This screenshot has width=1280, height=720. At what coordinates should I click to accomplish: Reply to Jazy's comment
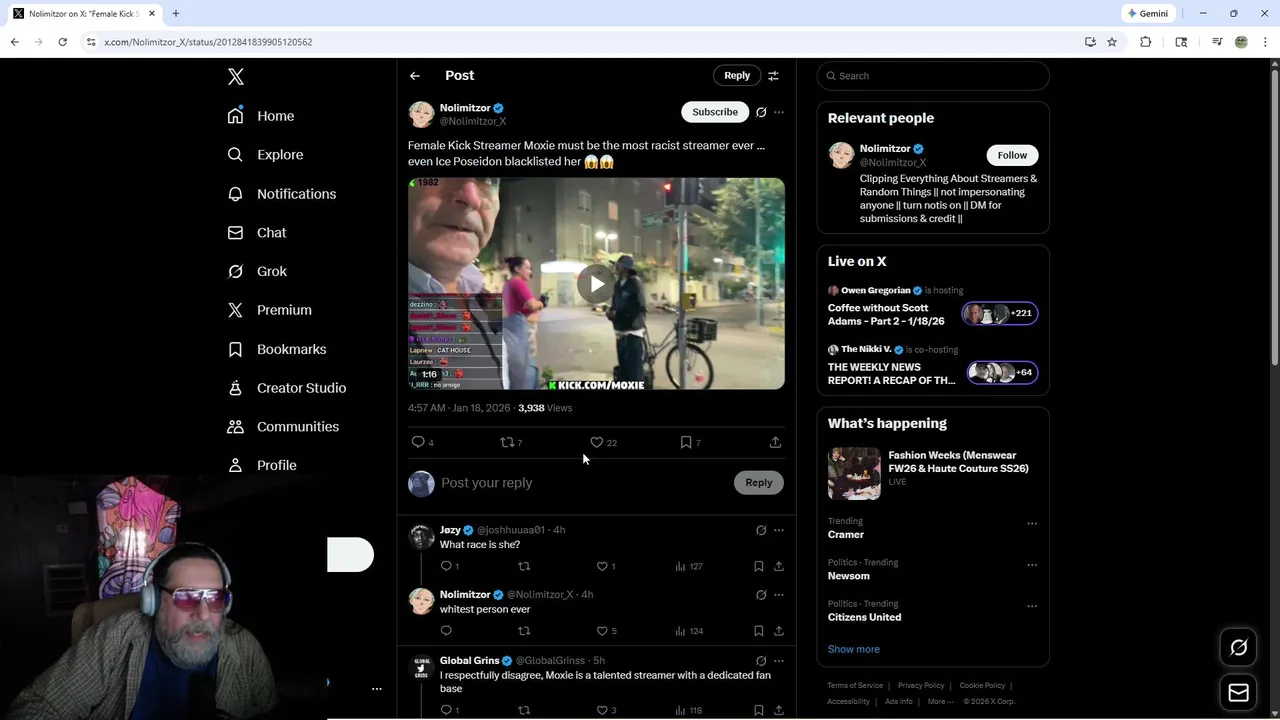coord(446,566)
